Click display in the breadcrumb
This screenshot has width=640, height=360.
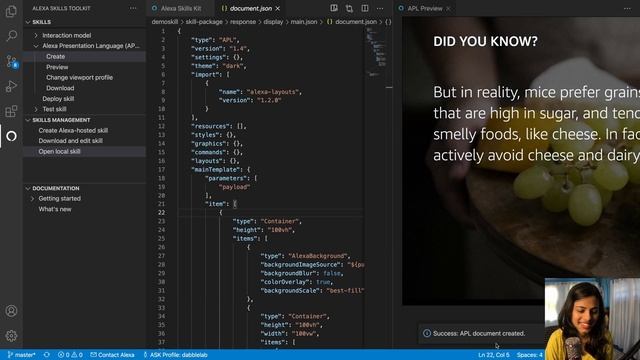[273, 22]
